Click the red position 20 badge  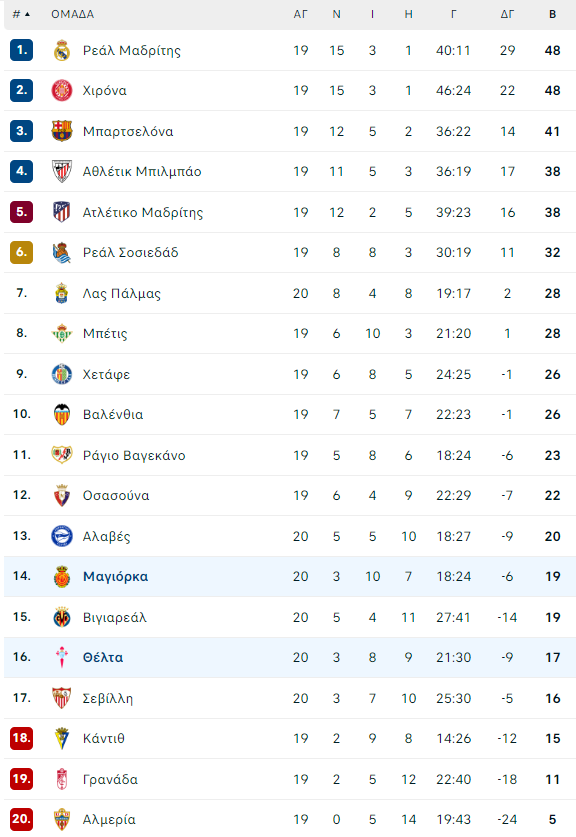[x=21, y=819]
